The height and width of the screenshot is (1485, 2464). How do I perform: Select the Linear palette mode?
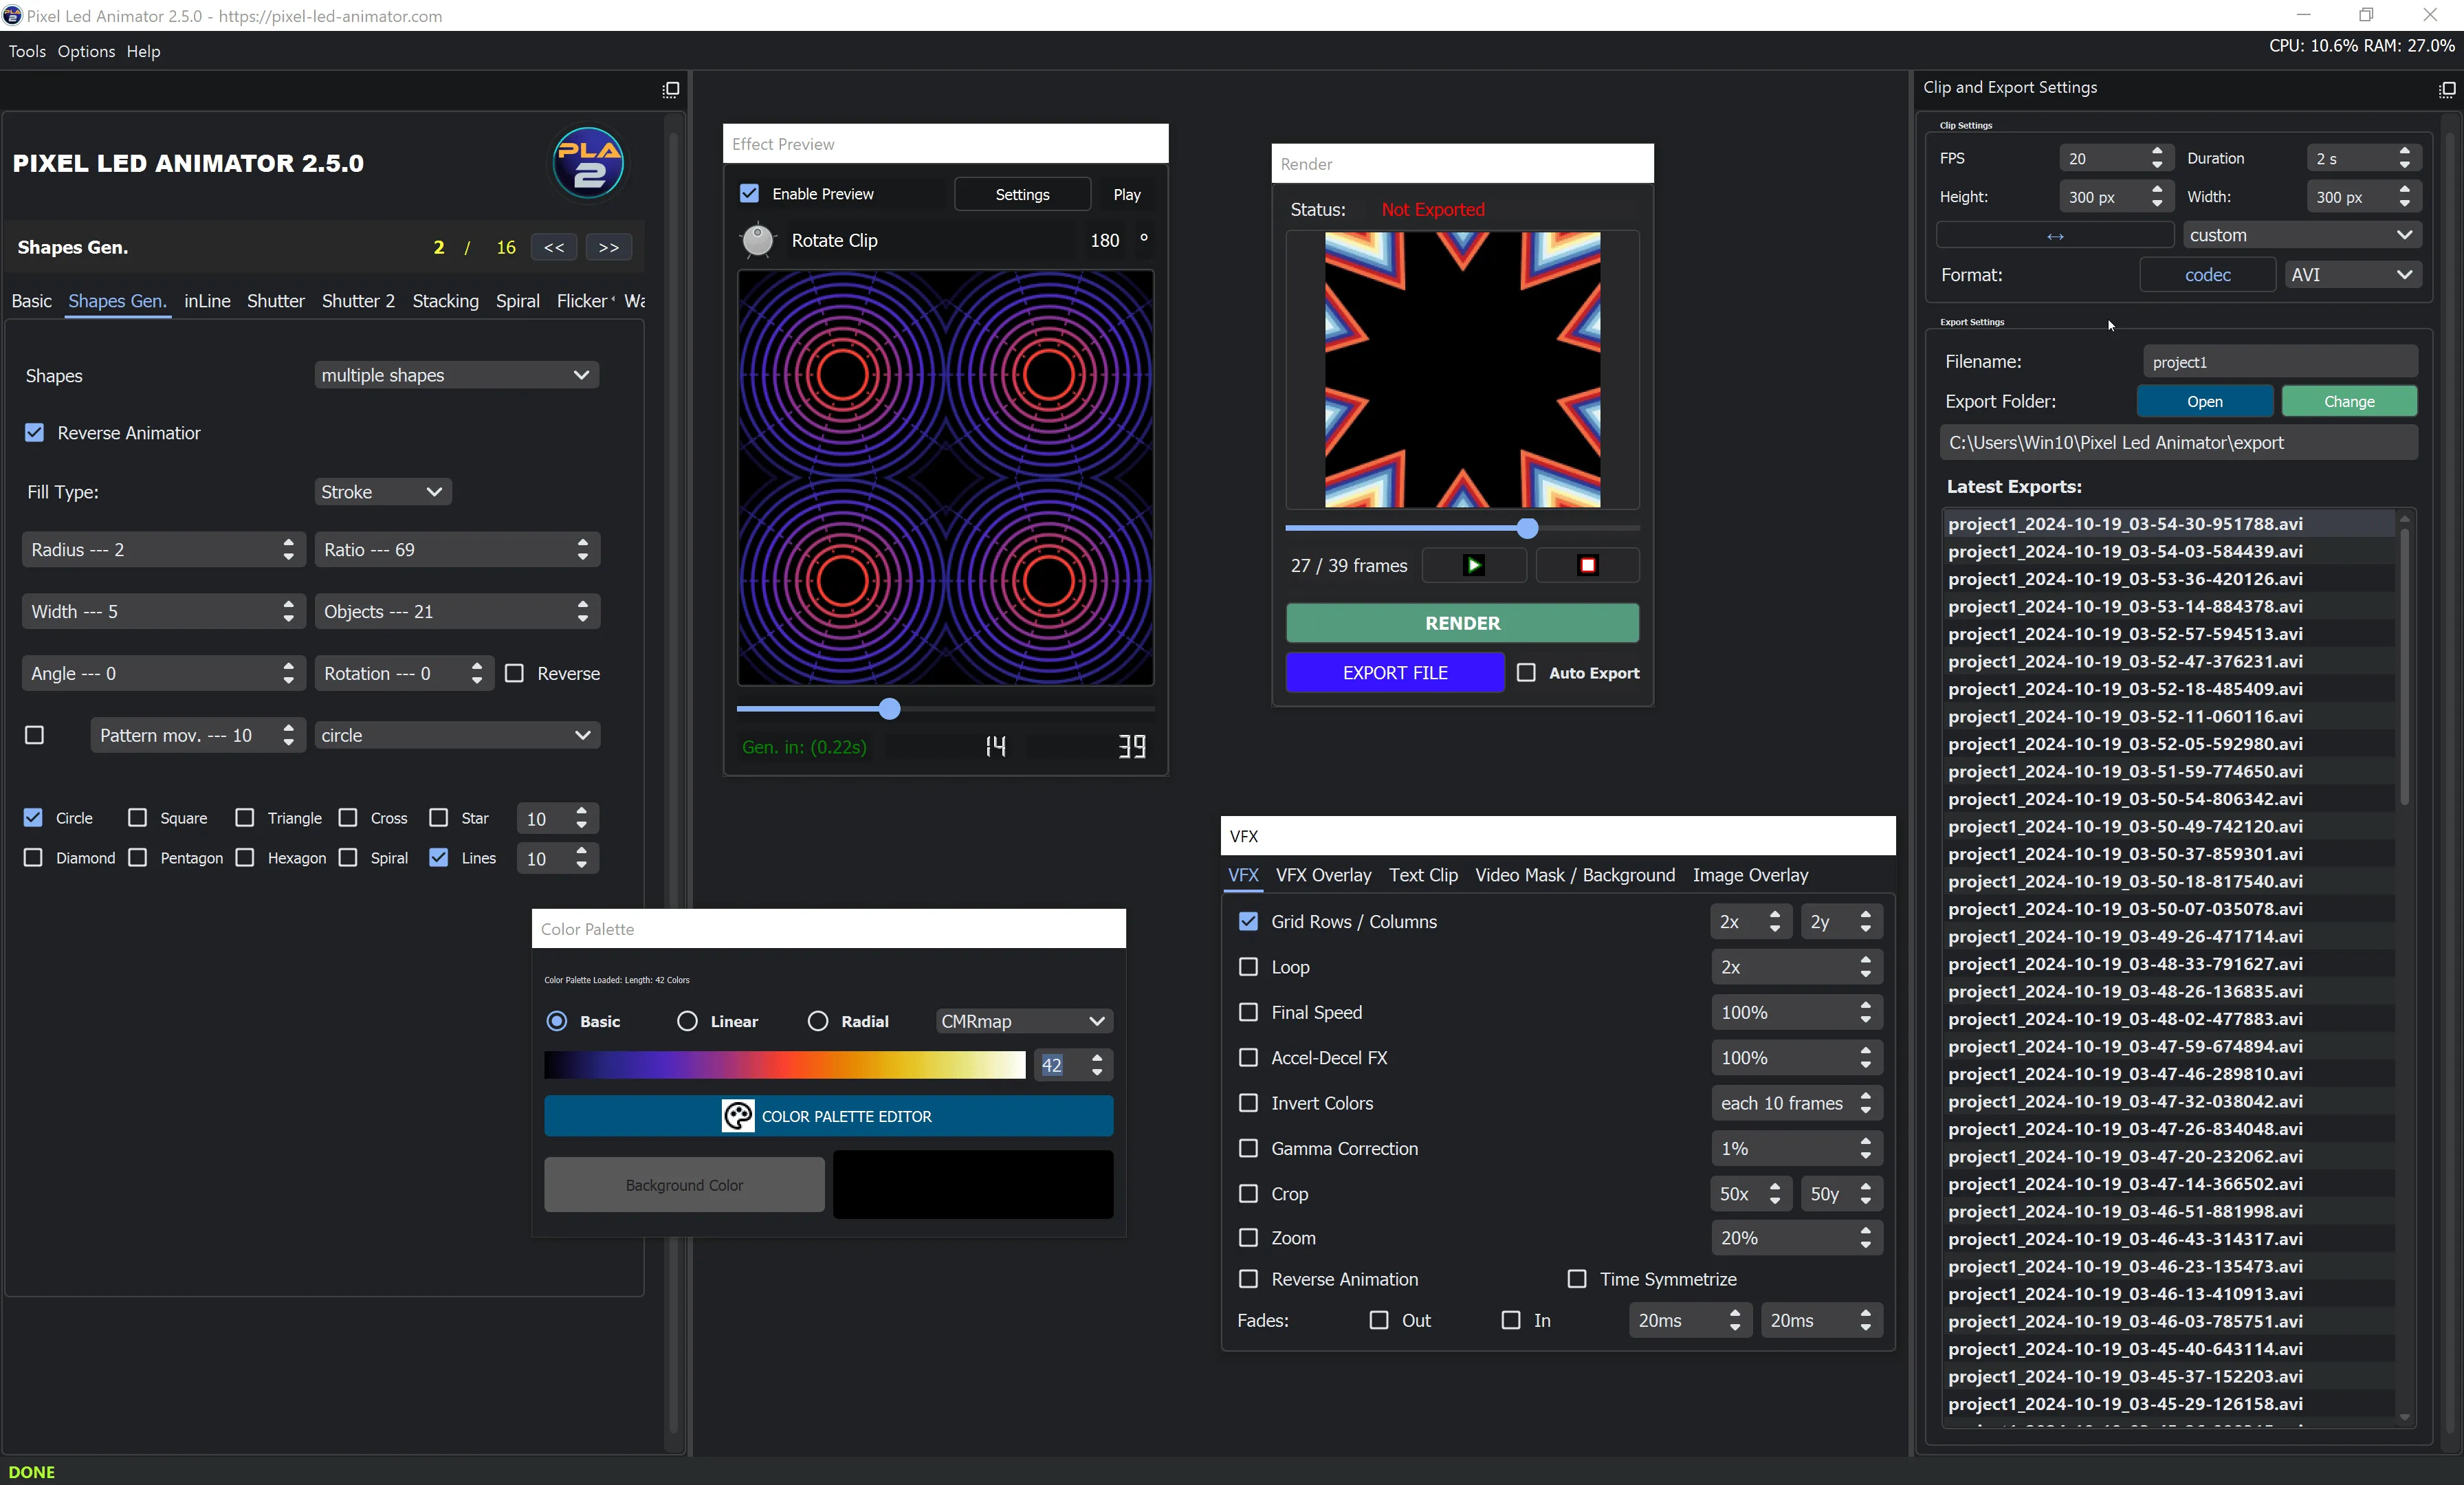[687, 1021]
